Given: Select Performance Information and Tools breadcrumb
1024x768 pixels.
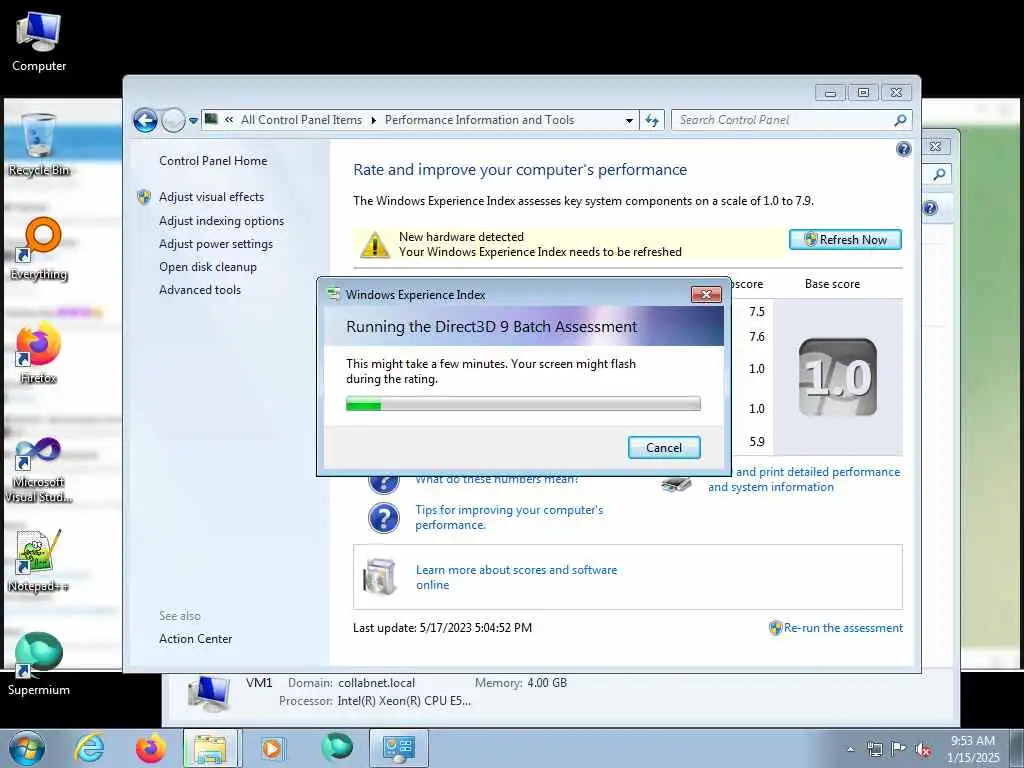Looking at the screenshot, I should [479, 120].
